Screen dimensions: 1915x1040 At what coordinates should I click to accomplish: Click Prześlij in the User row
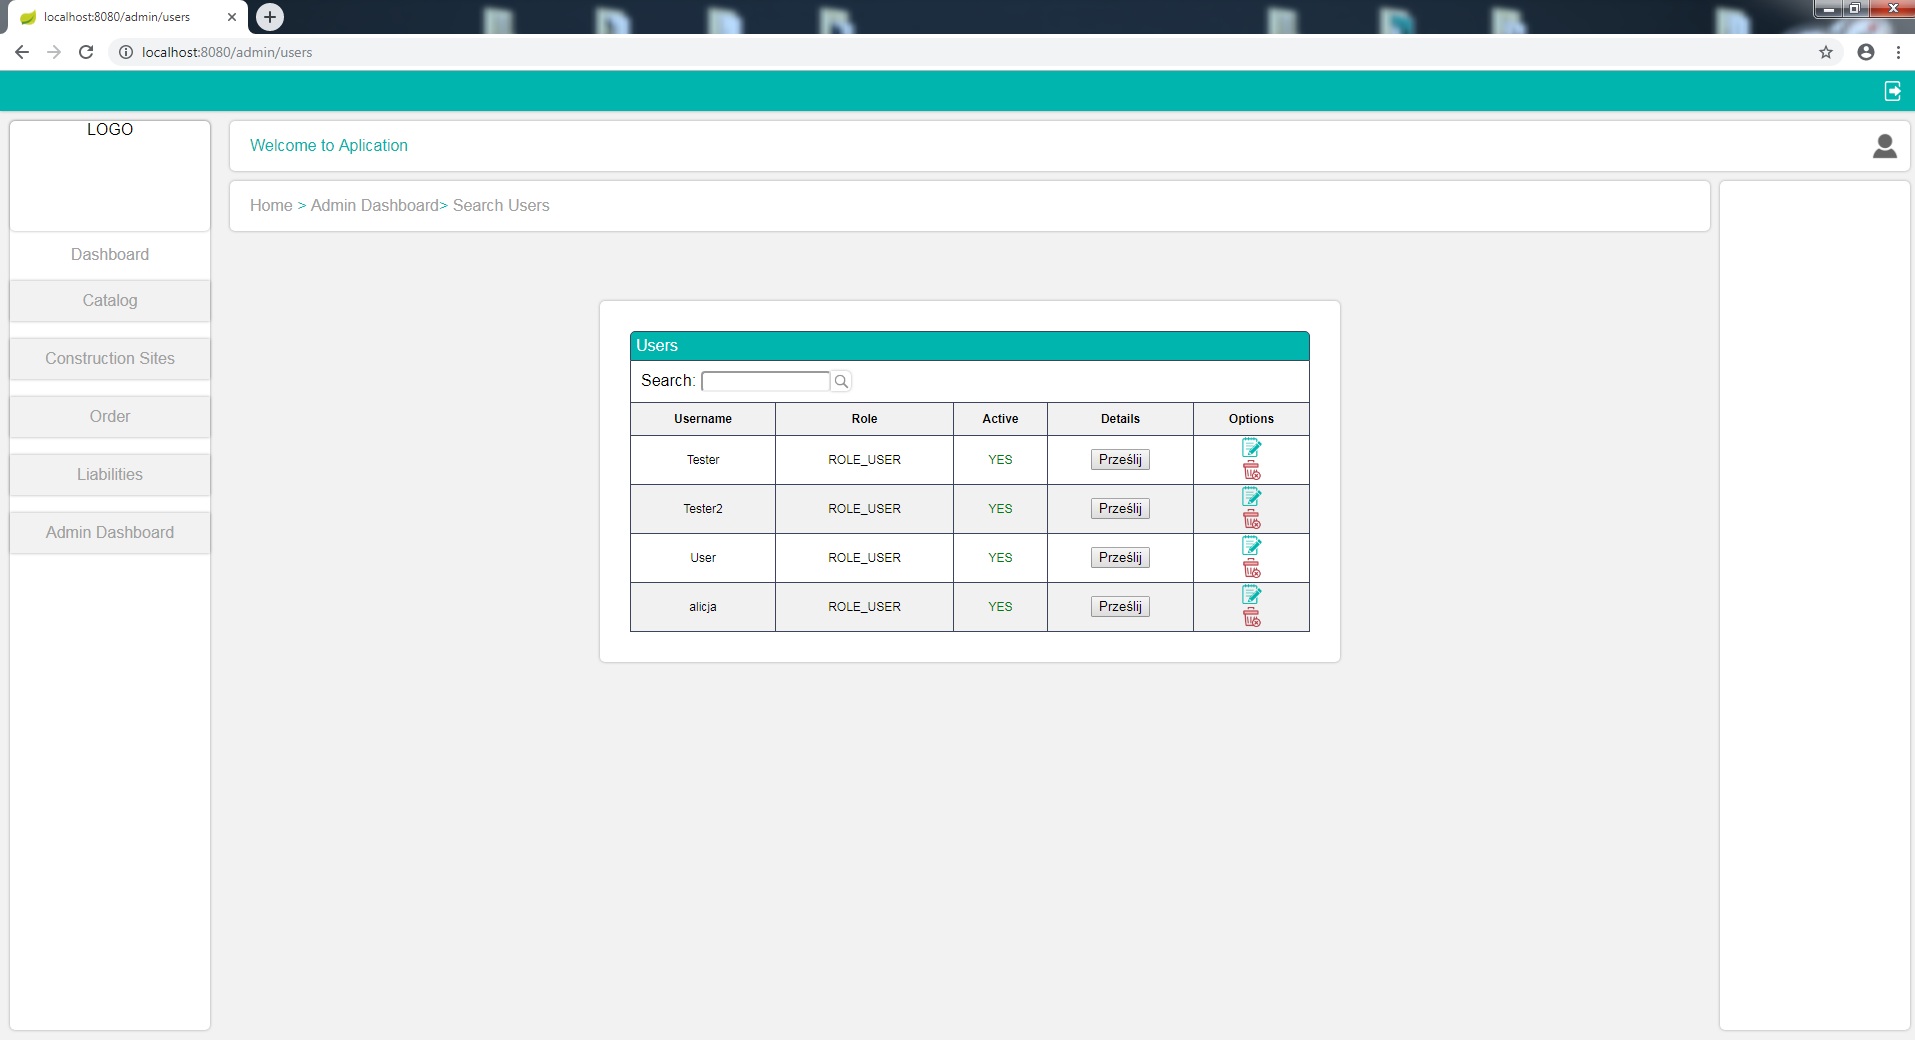[1120, 558]
